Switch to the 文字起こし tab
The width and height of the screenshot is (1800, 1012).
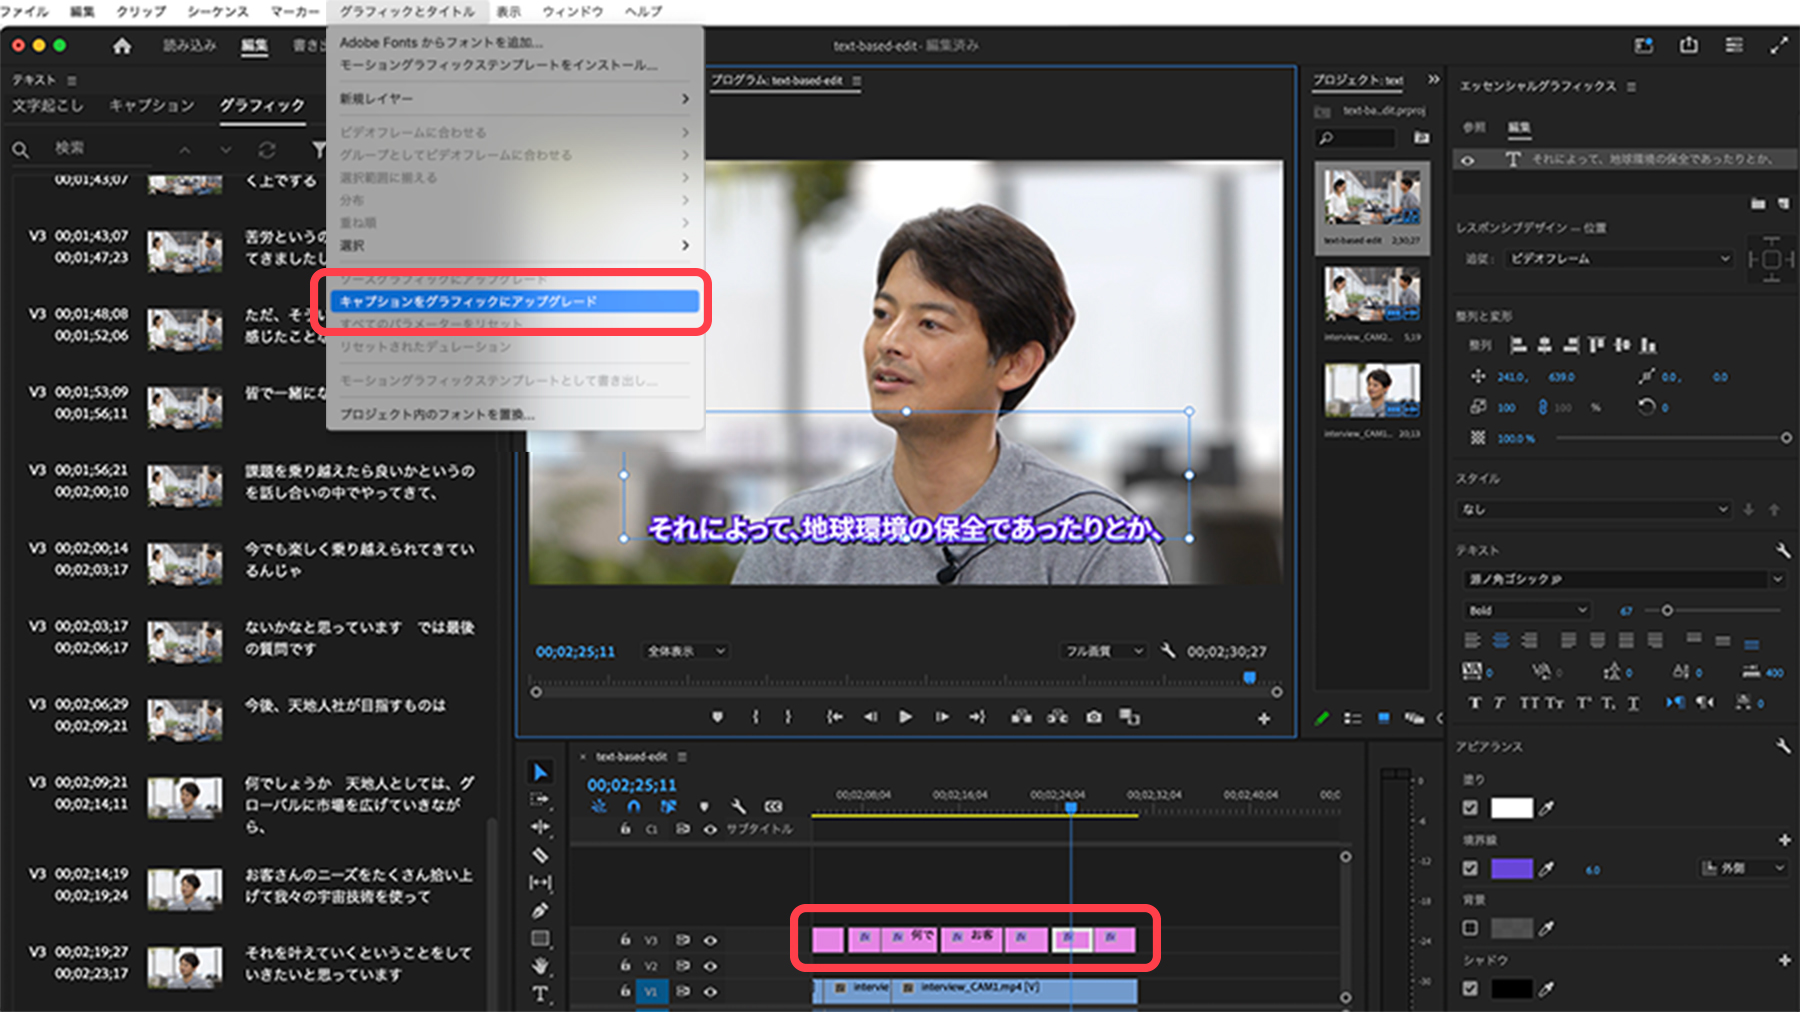[48, 105]
